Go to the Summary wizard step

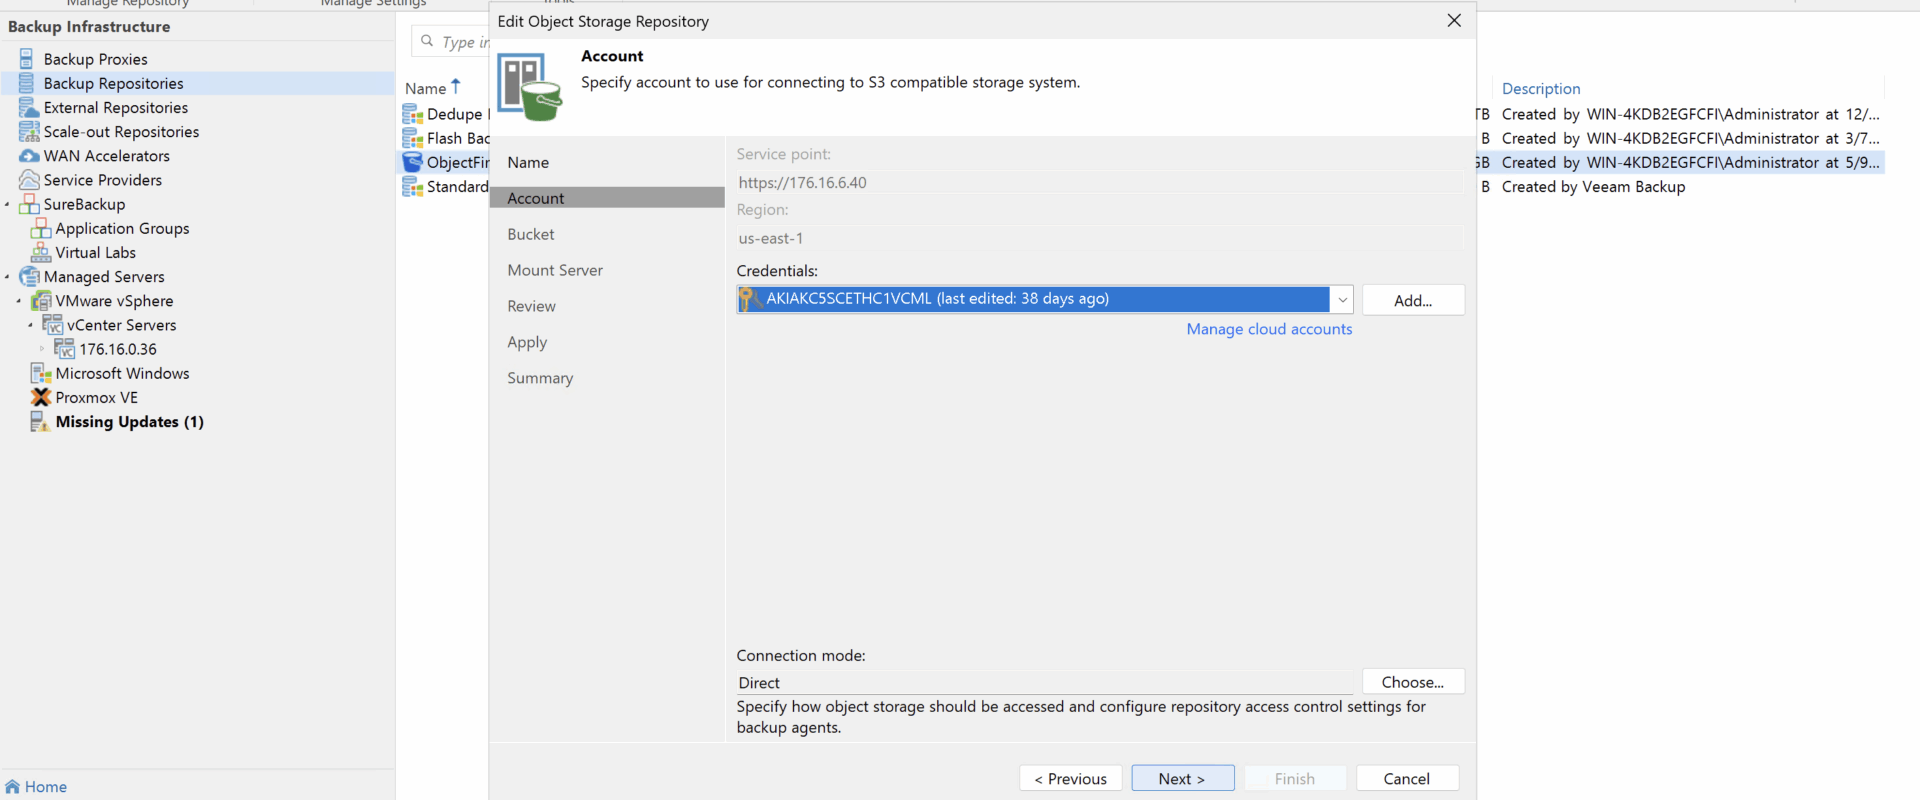click(x=540, y=378)
